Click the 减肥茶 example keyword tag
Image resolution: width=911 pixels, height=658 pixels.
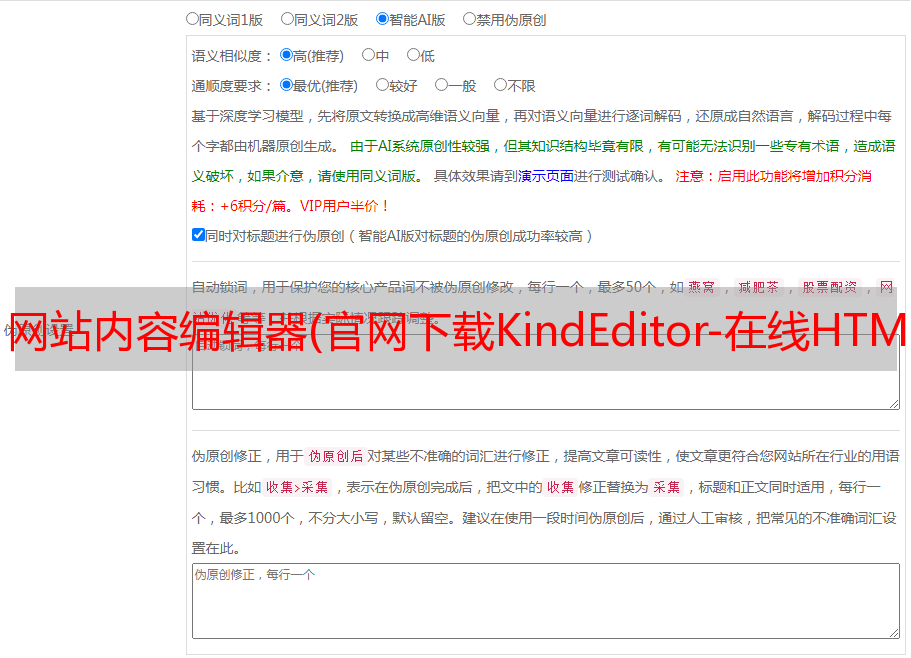[758, 287]
